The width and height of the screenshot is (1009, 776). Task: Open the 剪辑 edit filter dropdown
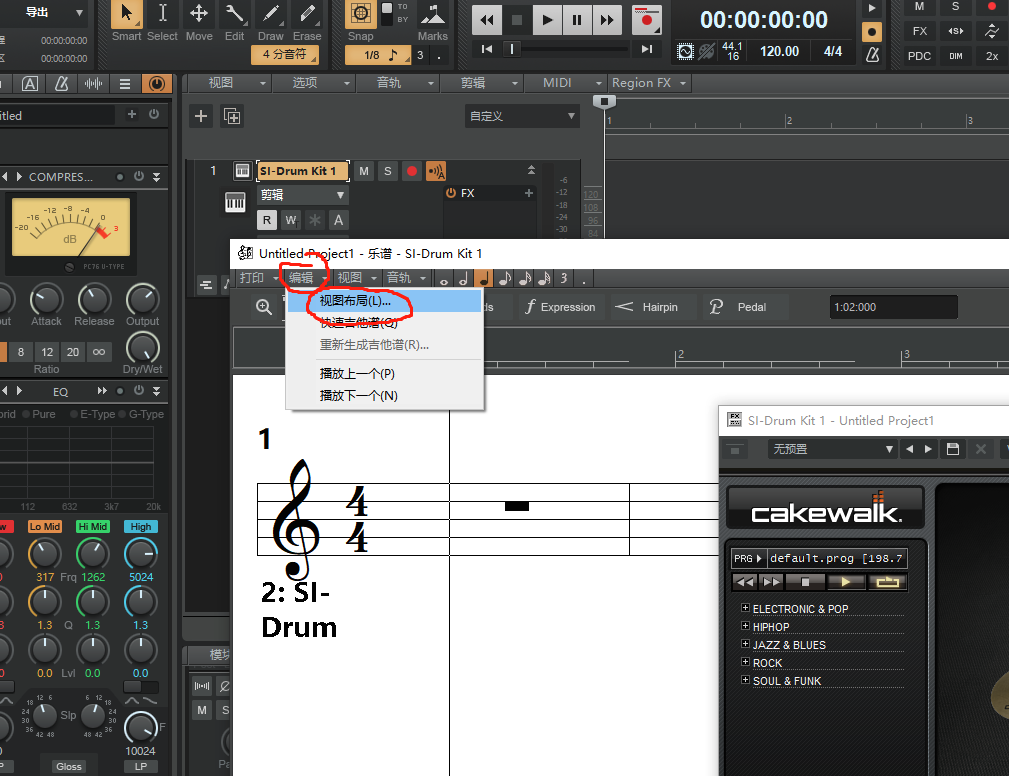[x=303, y=195]
